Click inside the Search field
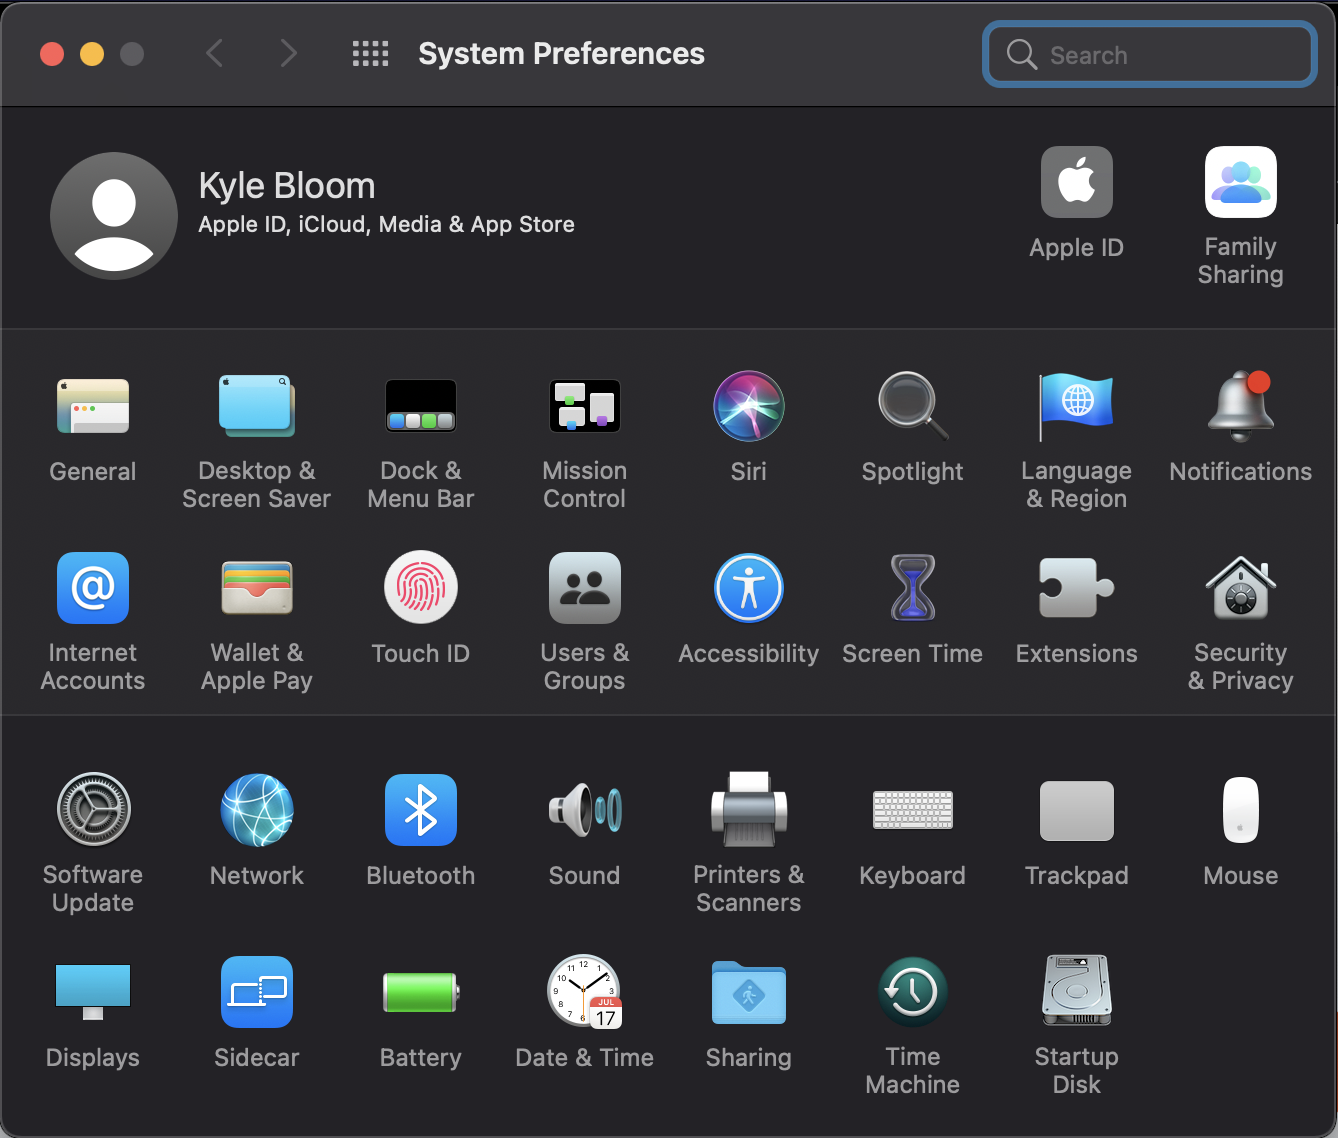Image resolution: width=1338 pixels, height=1138 pixels. point(1150,54)
